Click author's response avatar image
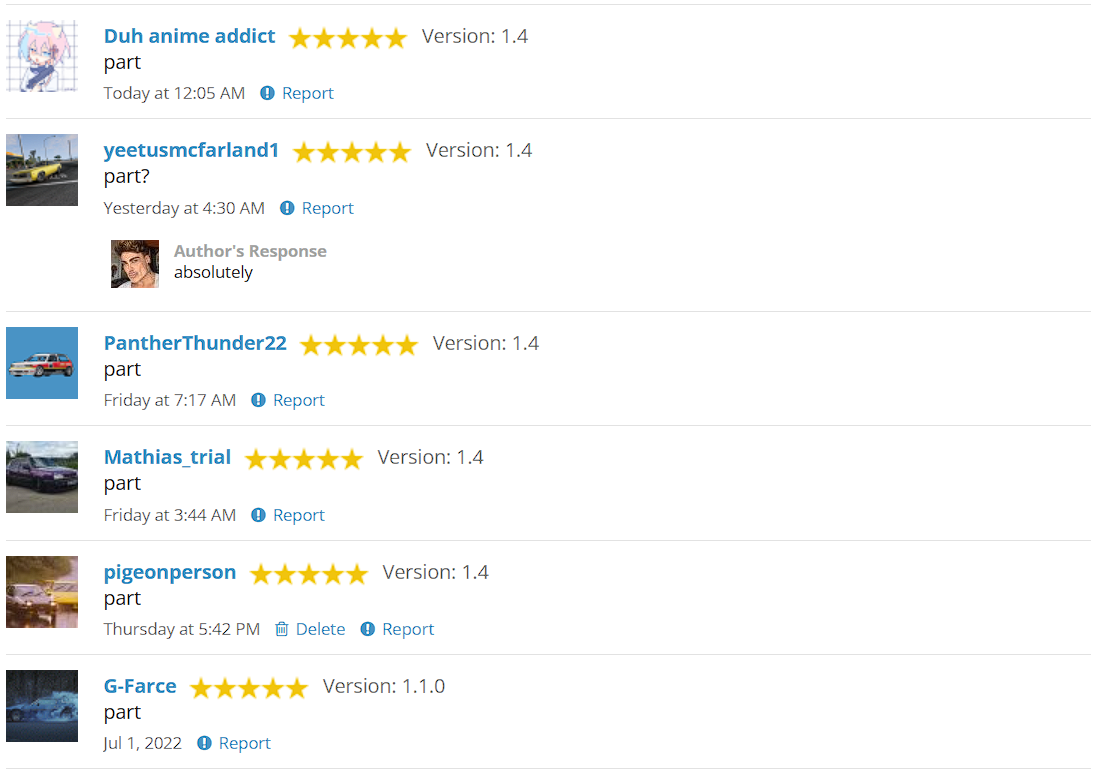 tap(135, 264)
